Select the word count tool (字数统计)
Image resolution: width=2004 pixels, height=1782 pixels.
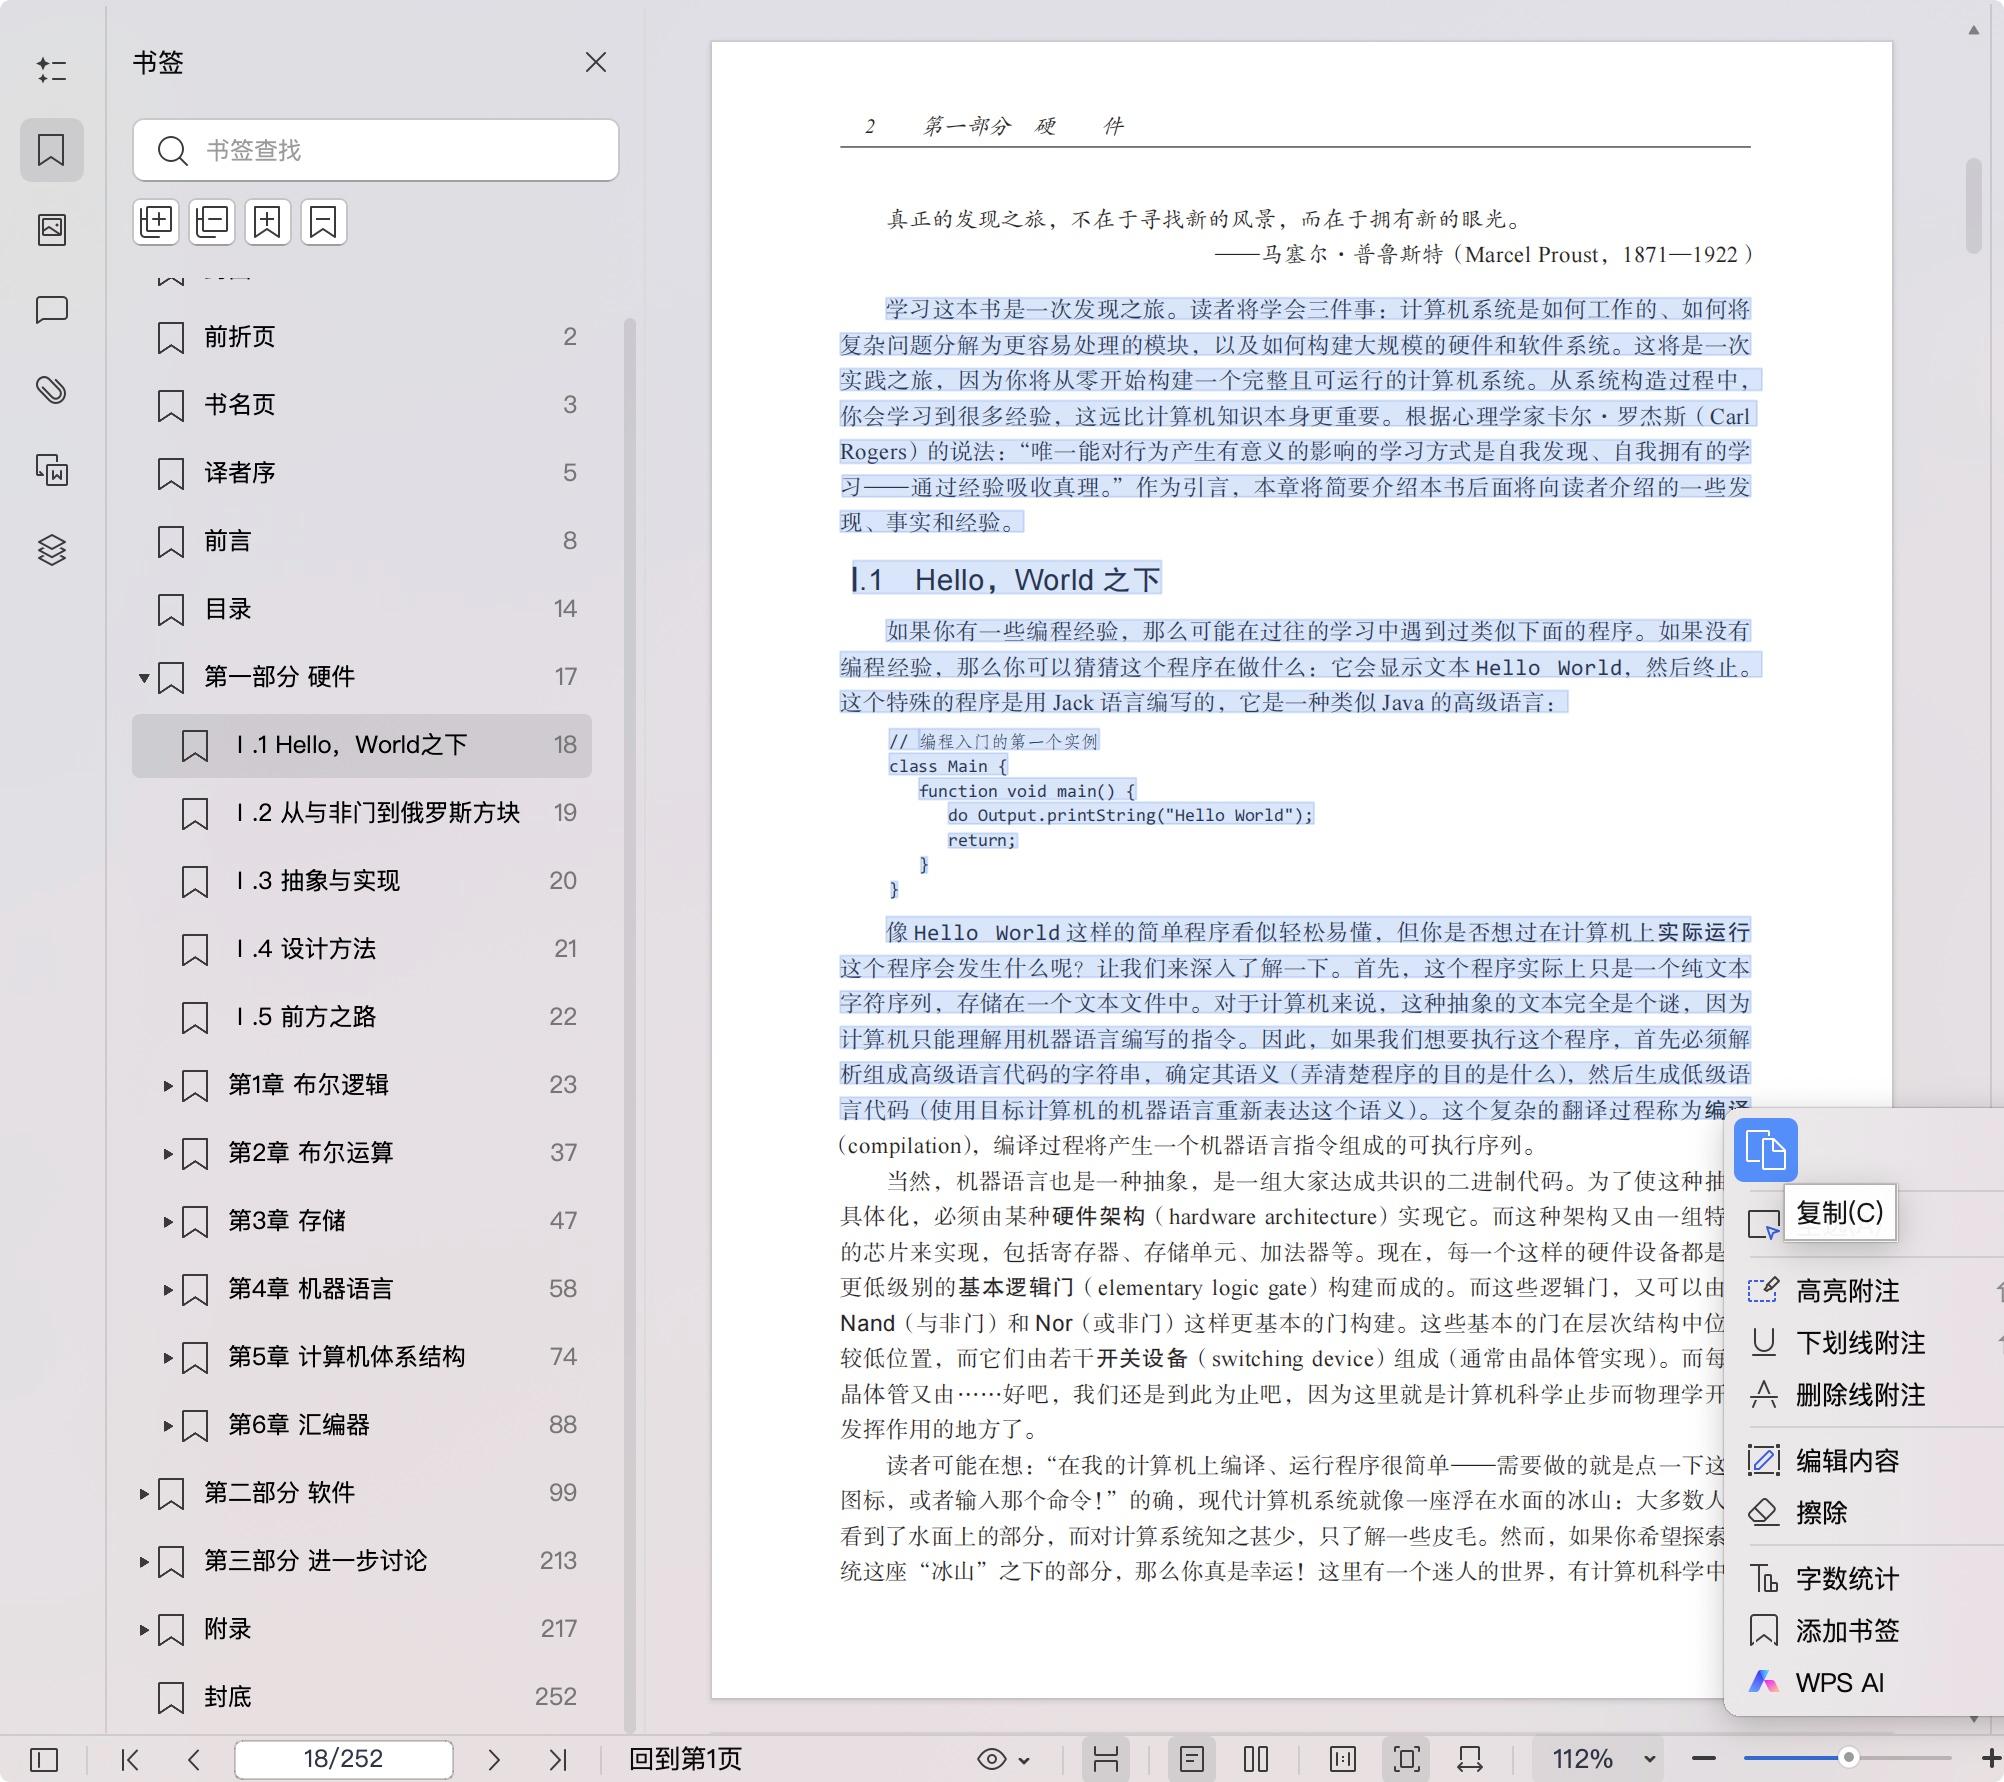pos(1846,1578)
